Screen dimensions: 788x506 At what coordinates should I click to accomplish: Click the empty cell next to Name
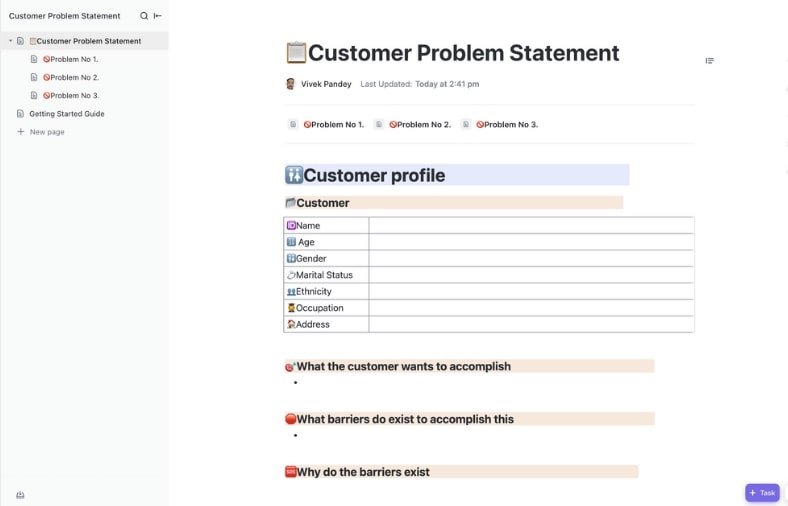530,226
